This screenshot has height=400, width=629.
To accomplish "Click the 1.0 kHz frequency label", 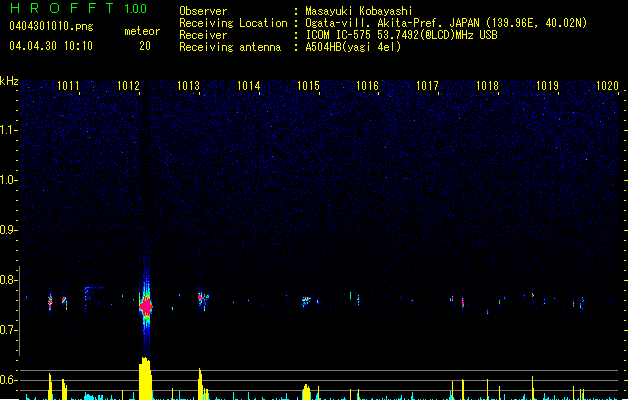I will pyautogui.click(x=8, y=180).
